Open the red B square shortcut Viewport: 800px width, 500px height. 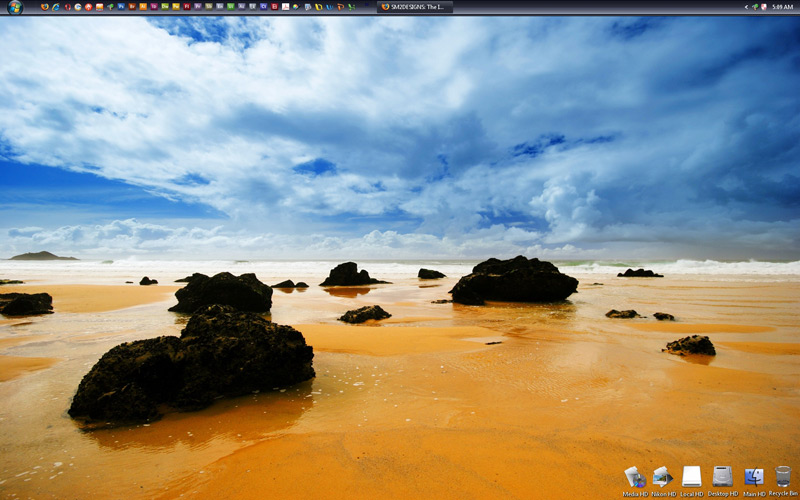274,7
